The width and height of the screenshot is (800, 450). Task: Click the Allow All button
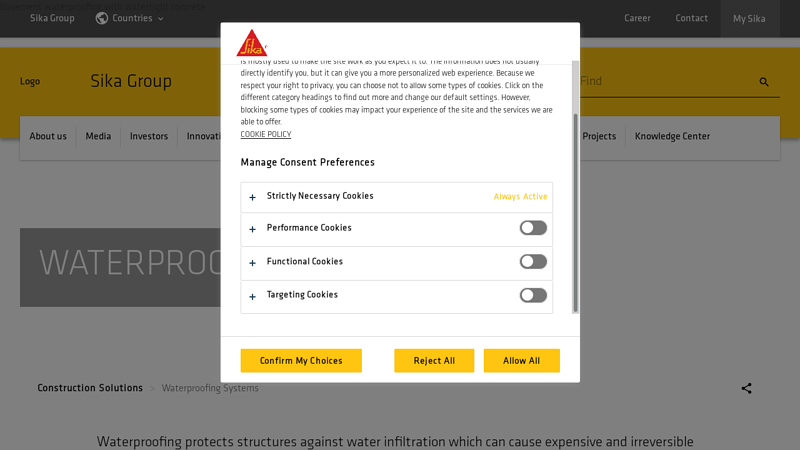(x=521, y=361)
